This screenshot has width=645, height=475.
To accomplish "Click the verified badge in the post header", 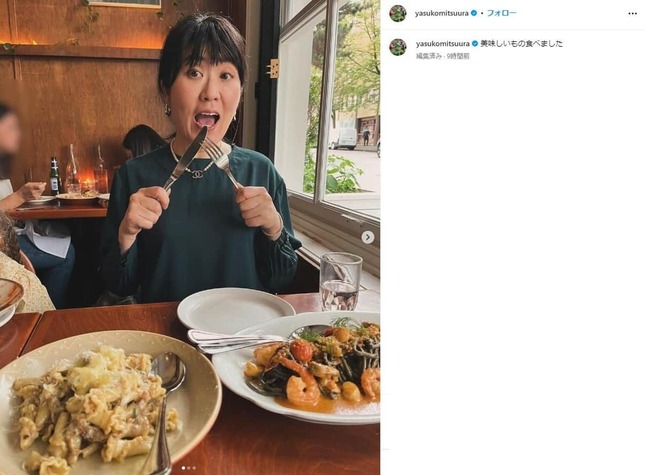I will click(x=473, y=13).
